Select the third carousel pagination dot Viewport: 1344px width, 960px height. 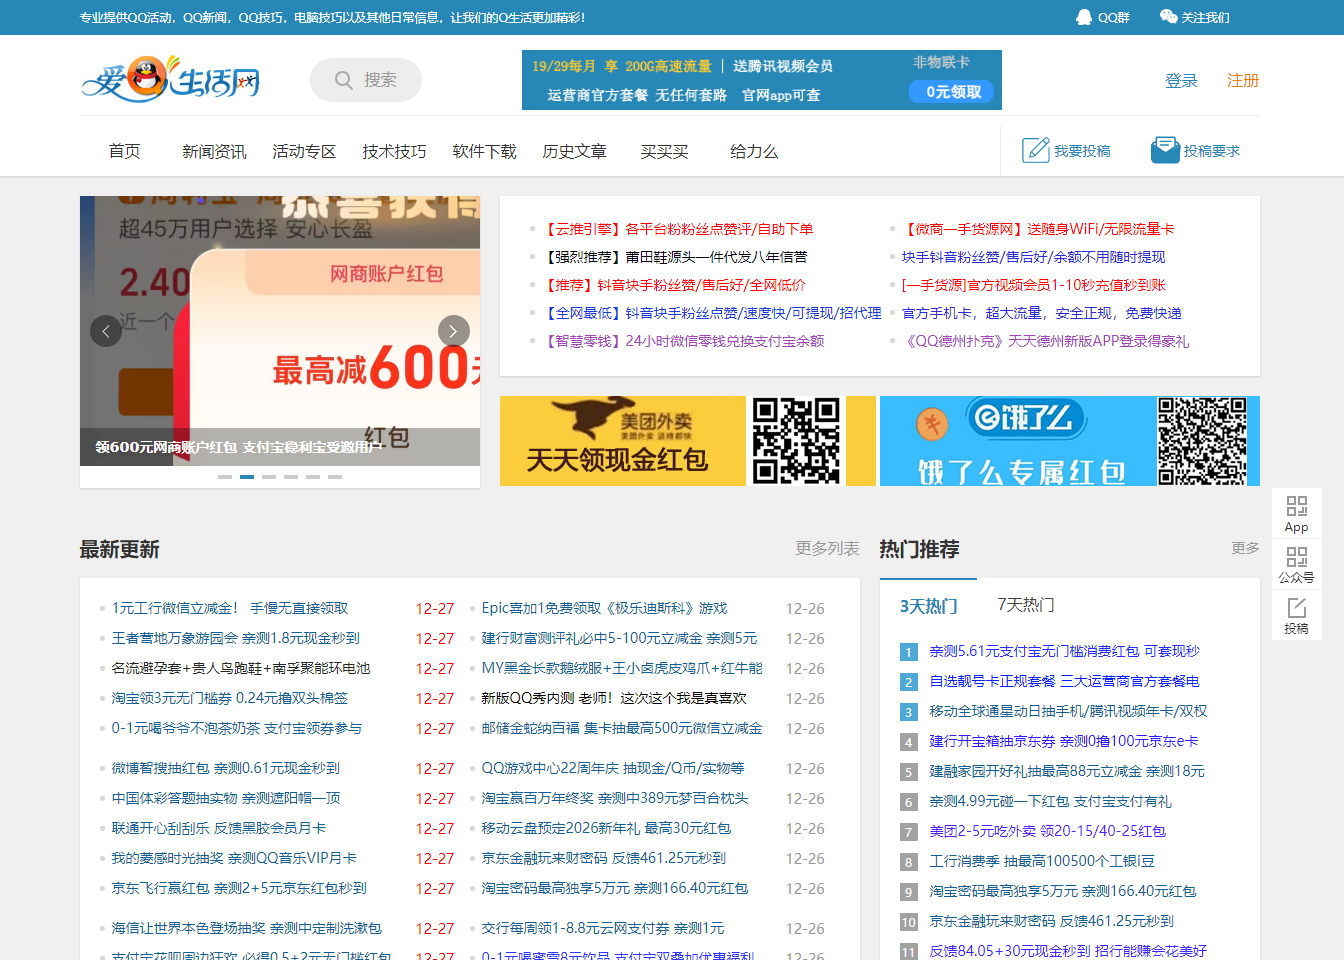pyautogui.click(x=269, y=477)
